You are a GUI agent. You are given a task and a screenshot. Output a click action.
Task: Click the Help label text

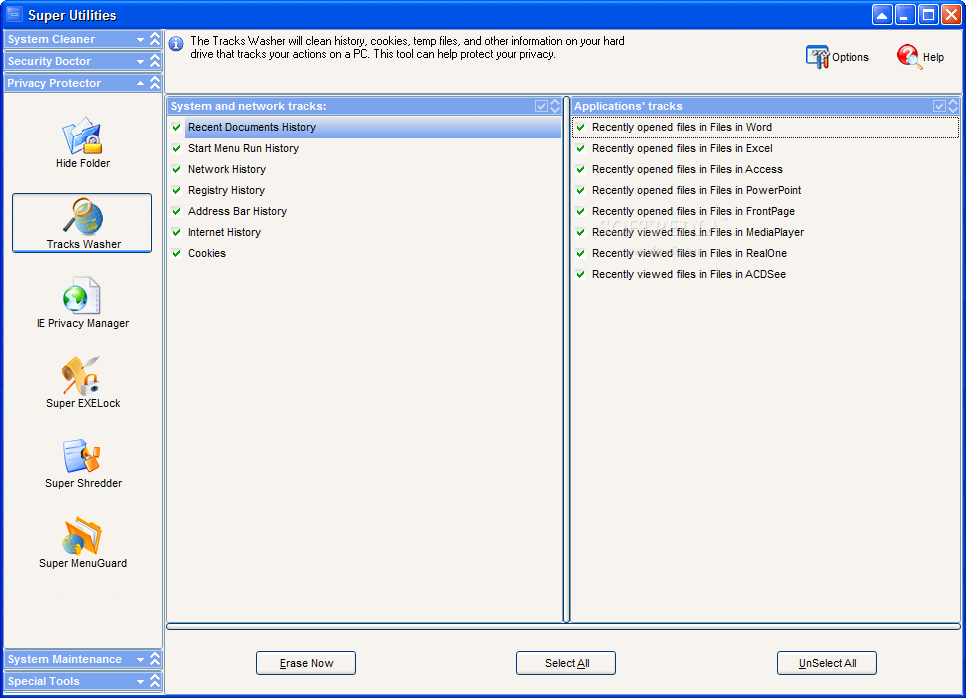pos(933,57)
